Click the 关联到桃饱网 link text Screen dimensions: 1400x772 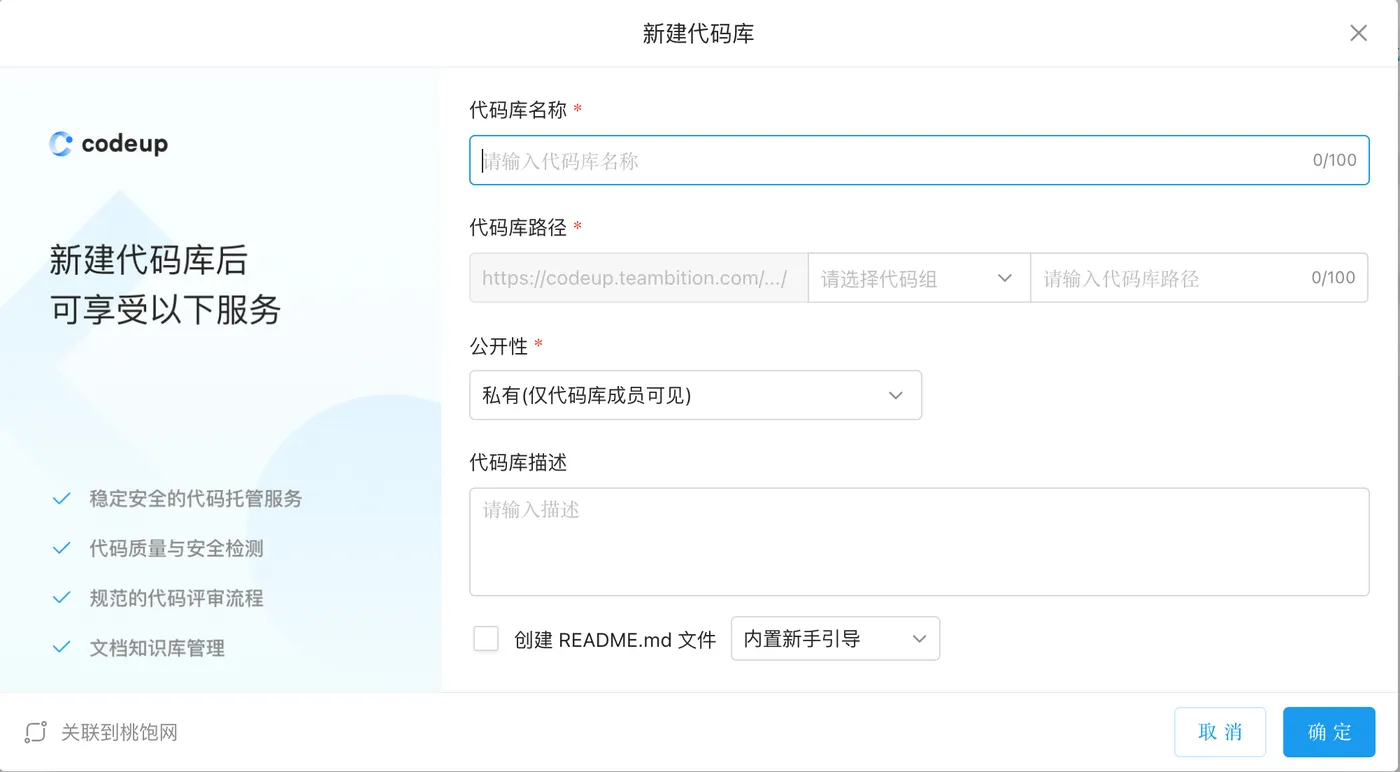tap(119, 733)
